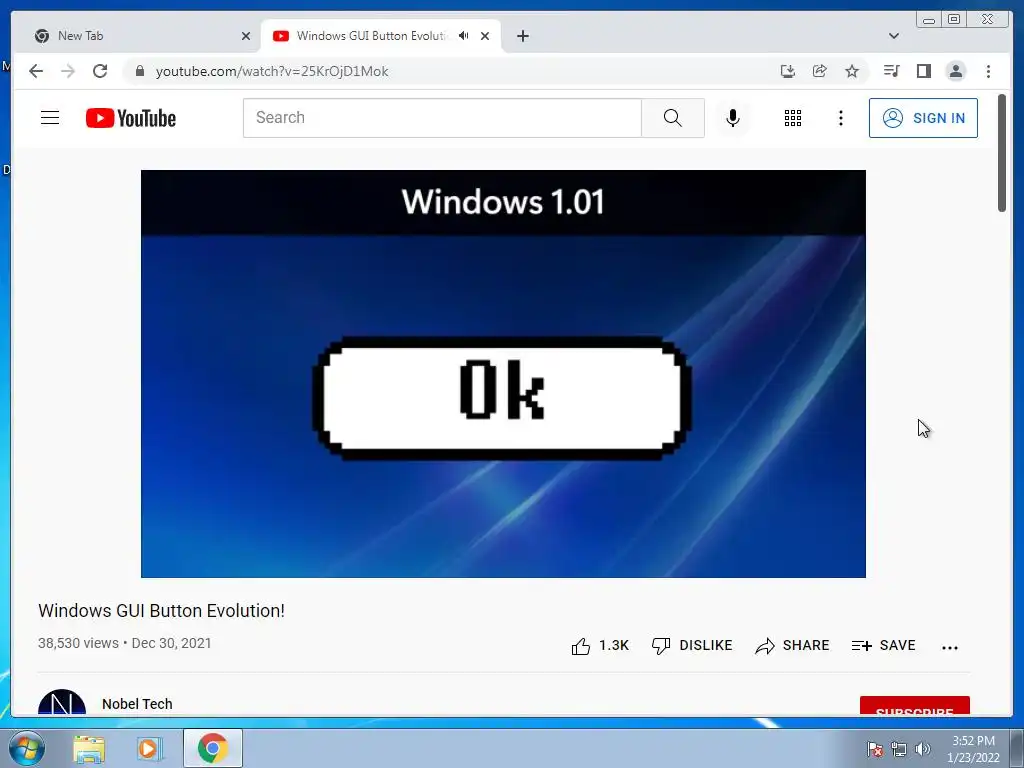This screenshot has width=1024, height=768.
Task: Open network icon in system tray
Action: pyautogui.click(x=899, y=749)
